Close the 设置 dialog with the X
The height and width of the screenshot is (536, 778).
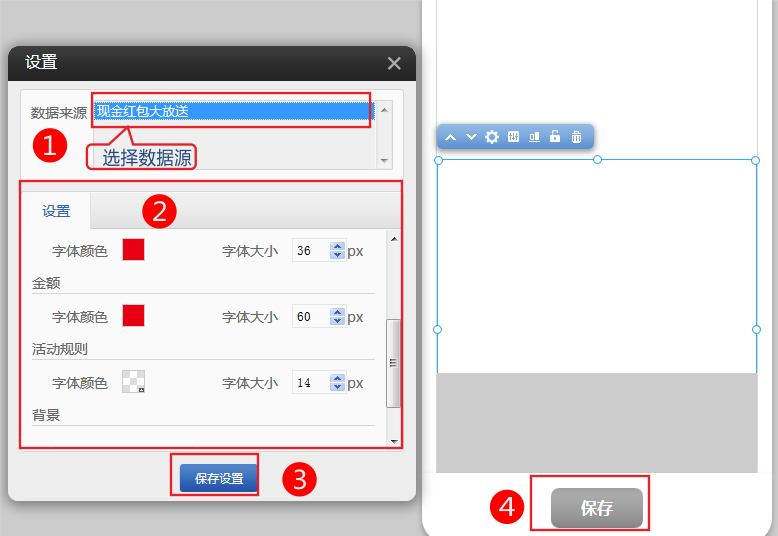pyautogui.click(x=394, y=63)
